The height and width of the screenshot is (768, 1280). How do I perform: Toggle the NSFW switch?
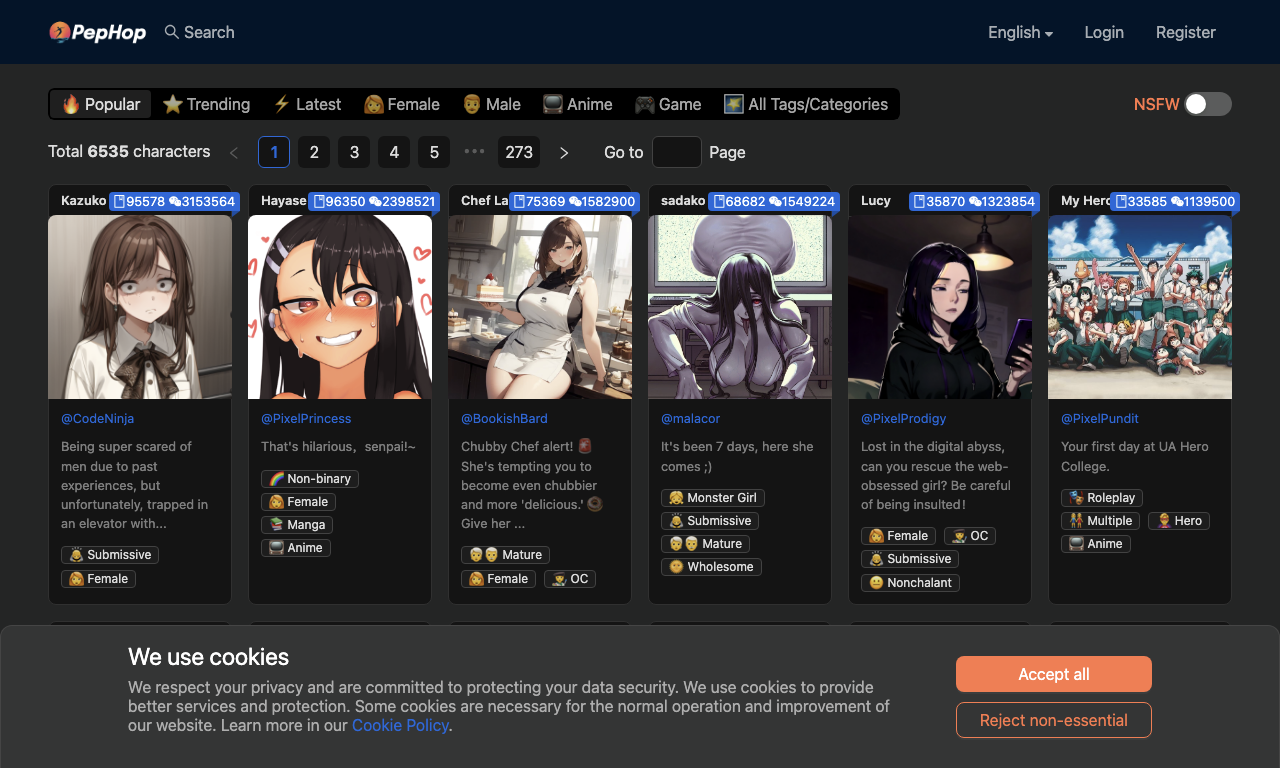(x=1208, y=104)
